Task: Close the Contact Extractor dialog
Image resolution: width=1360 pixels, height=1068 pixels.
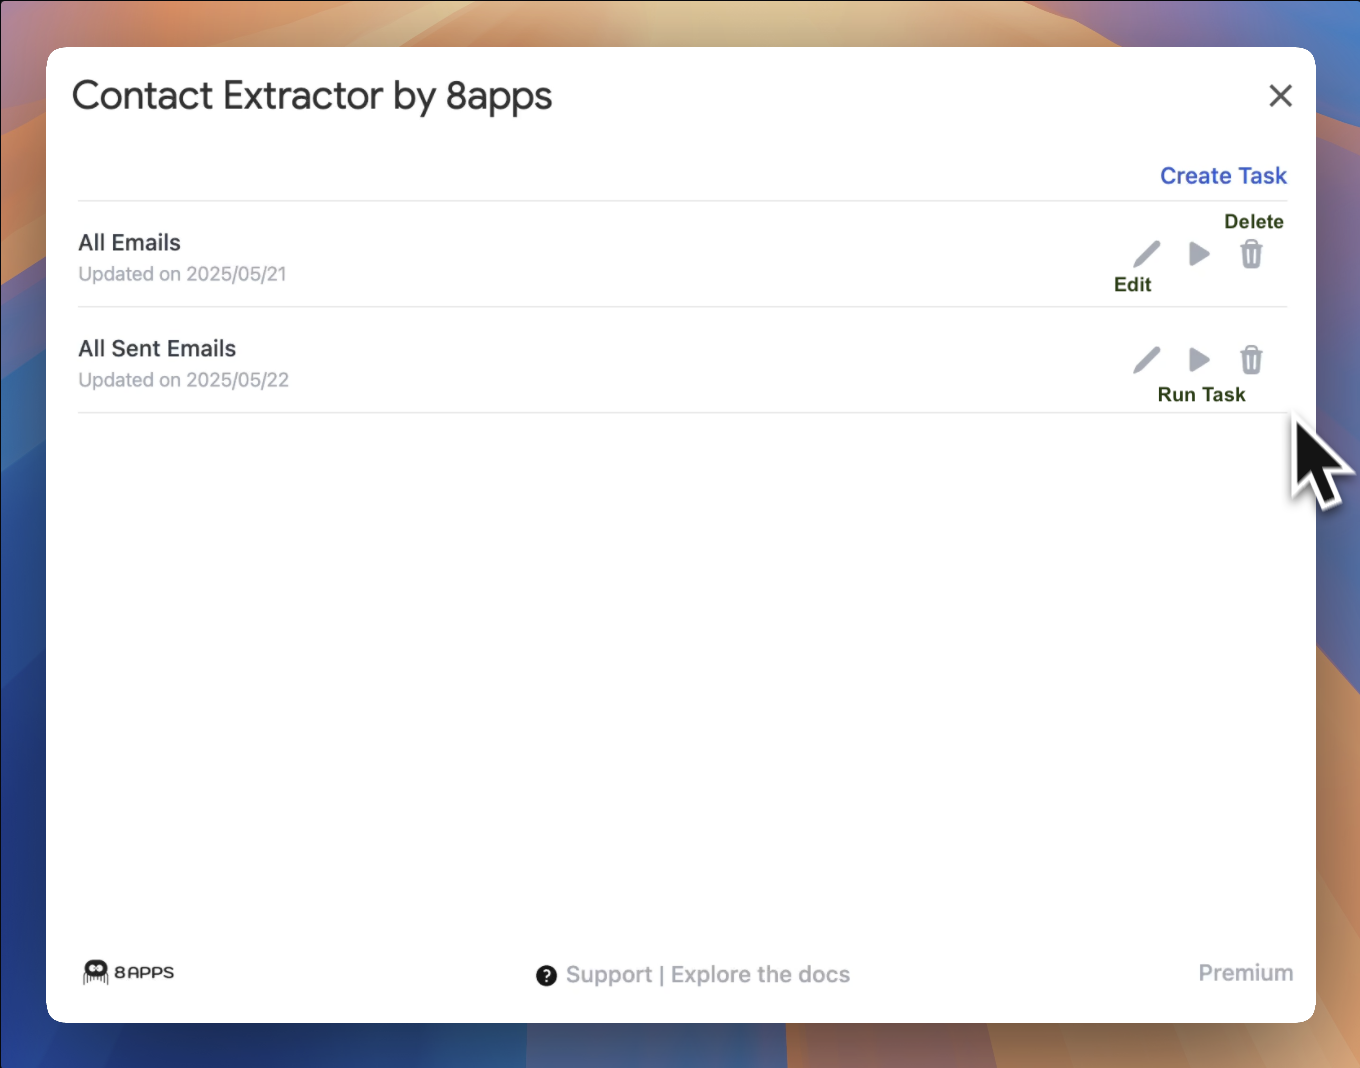Action: click(x=1280, y=96)
